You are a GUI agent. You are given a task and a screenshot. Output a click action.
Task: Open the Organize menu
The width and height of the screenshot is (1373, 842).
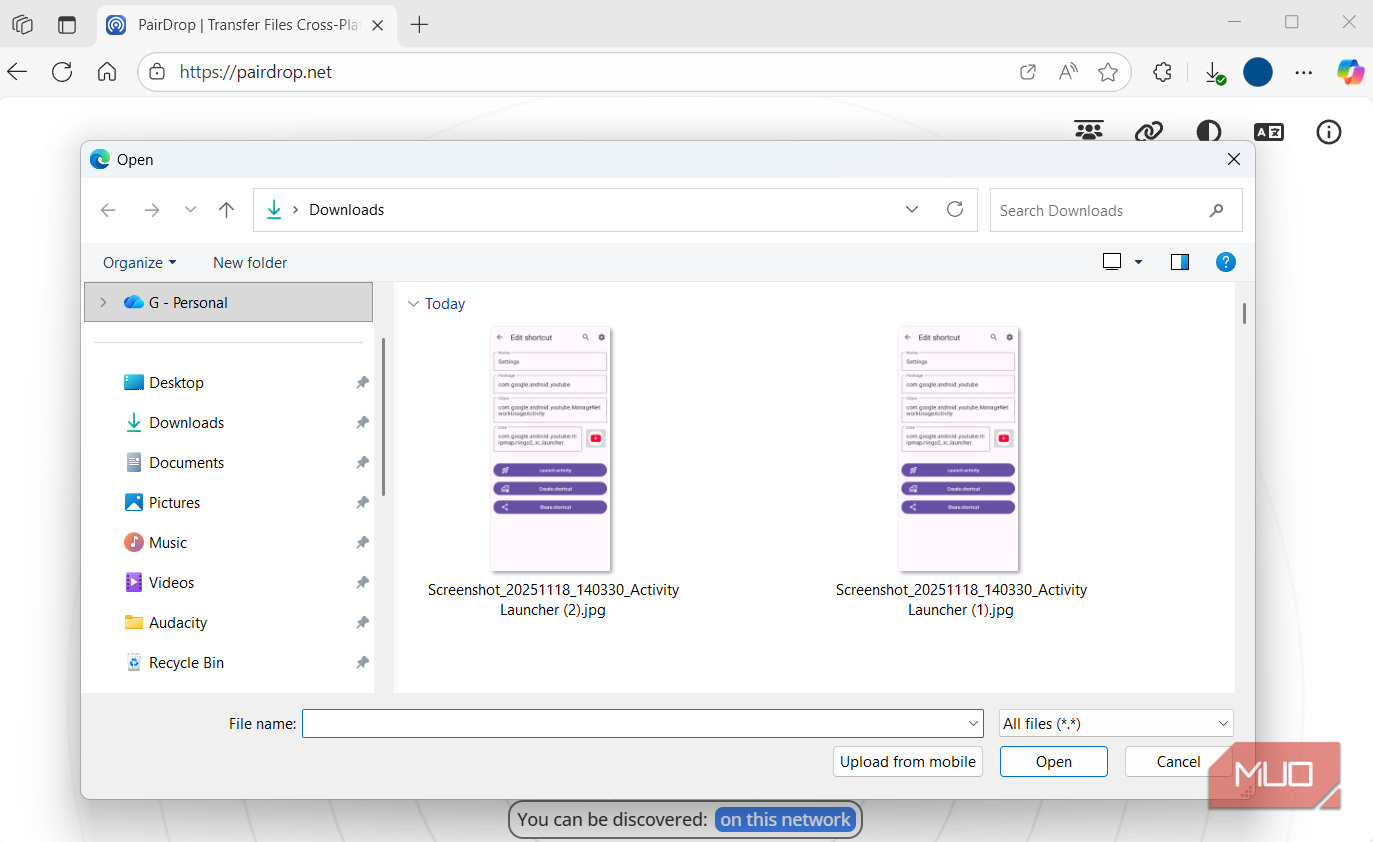140,262
